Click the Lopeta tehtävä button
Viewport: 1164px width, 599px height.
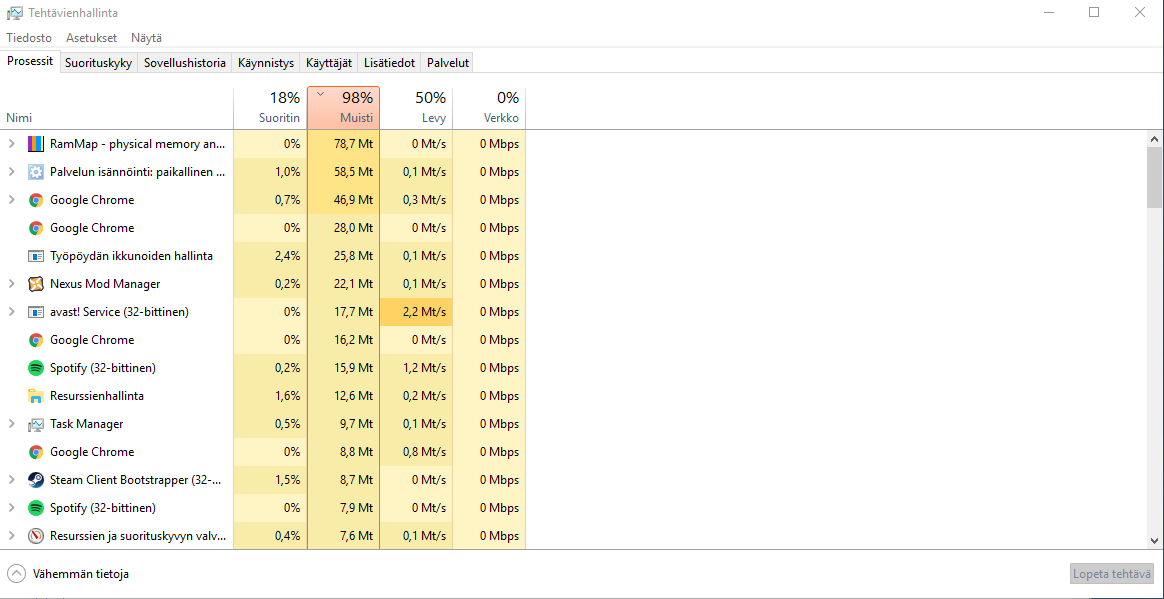pyautogui.click(x=1112, y=574)
